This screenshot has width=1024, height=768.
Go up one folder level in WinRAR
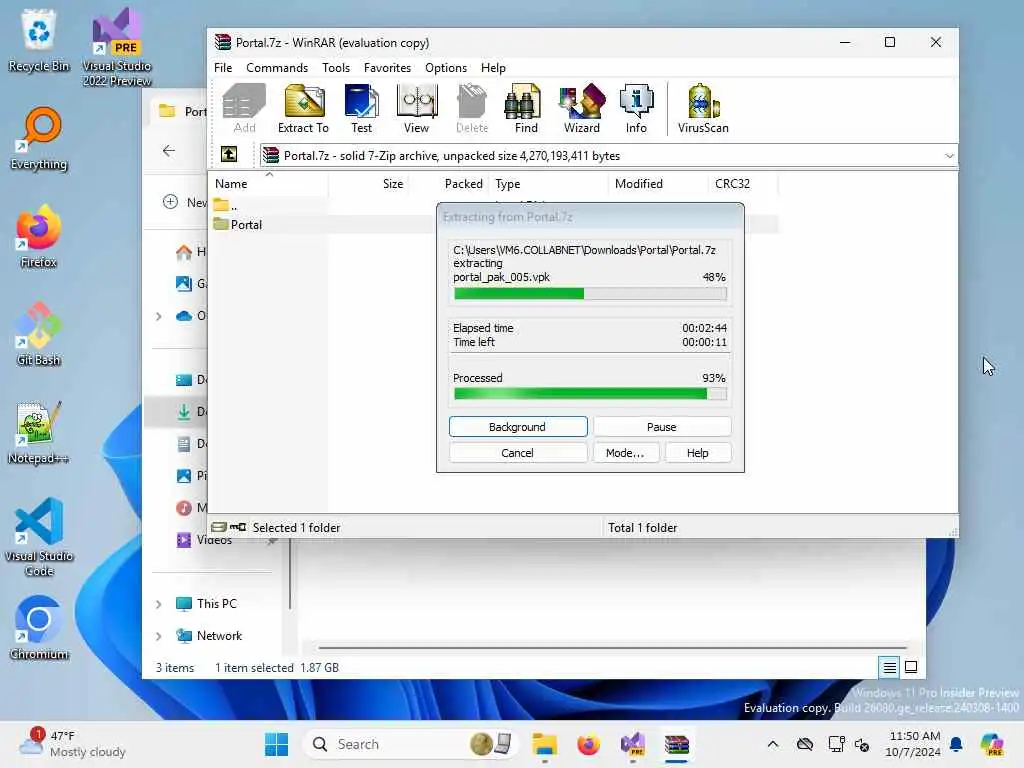[x=229, y=155]
